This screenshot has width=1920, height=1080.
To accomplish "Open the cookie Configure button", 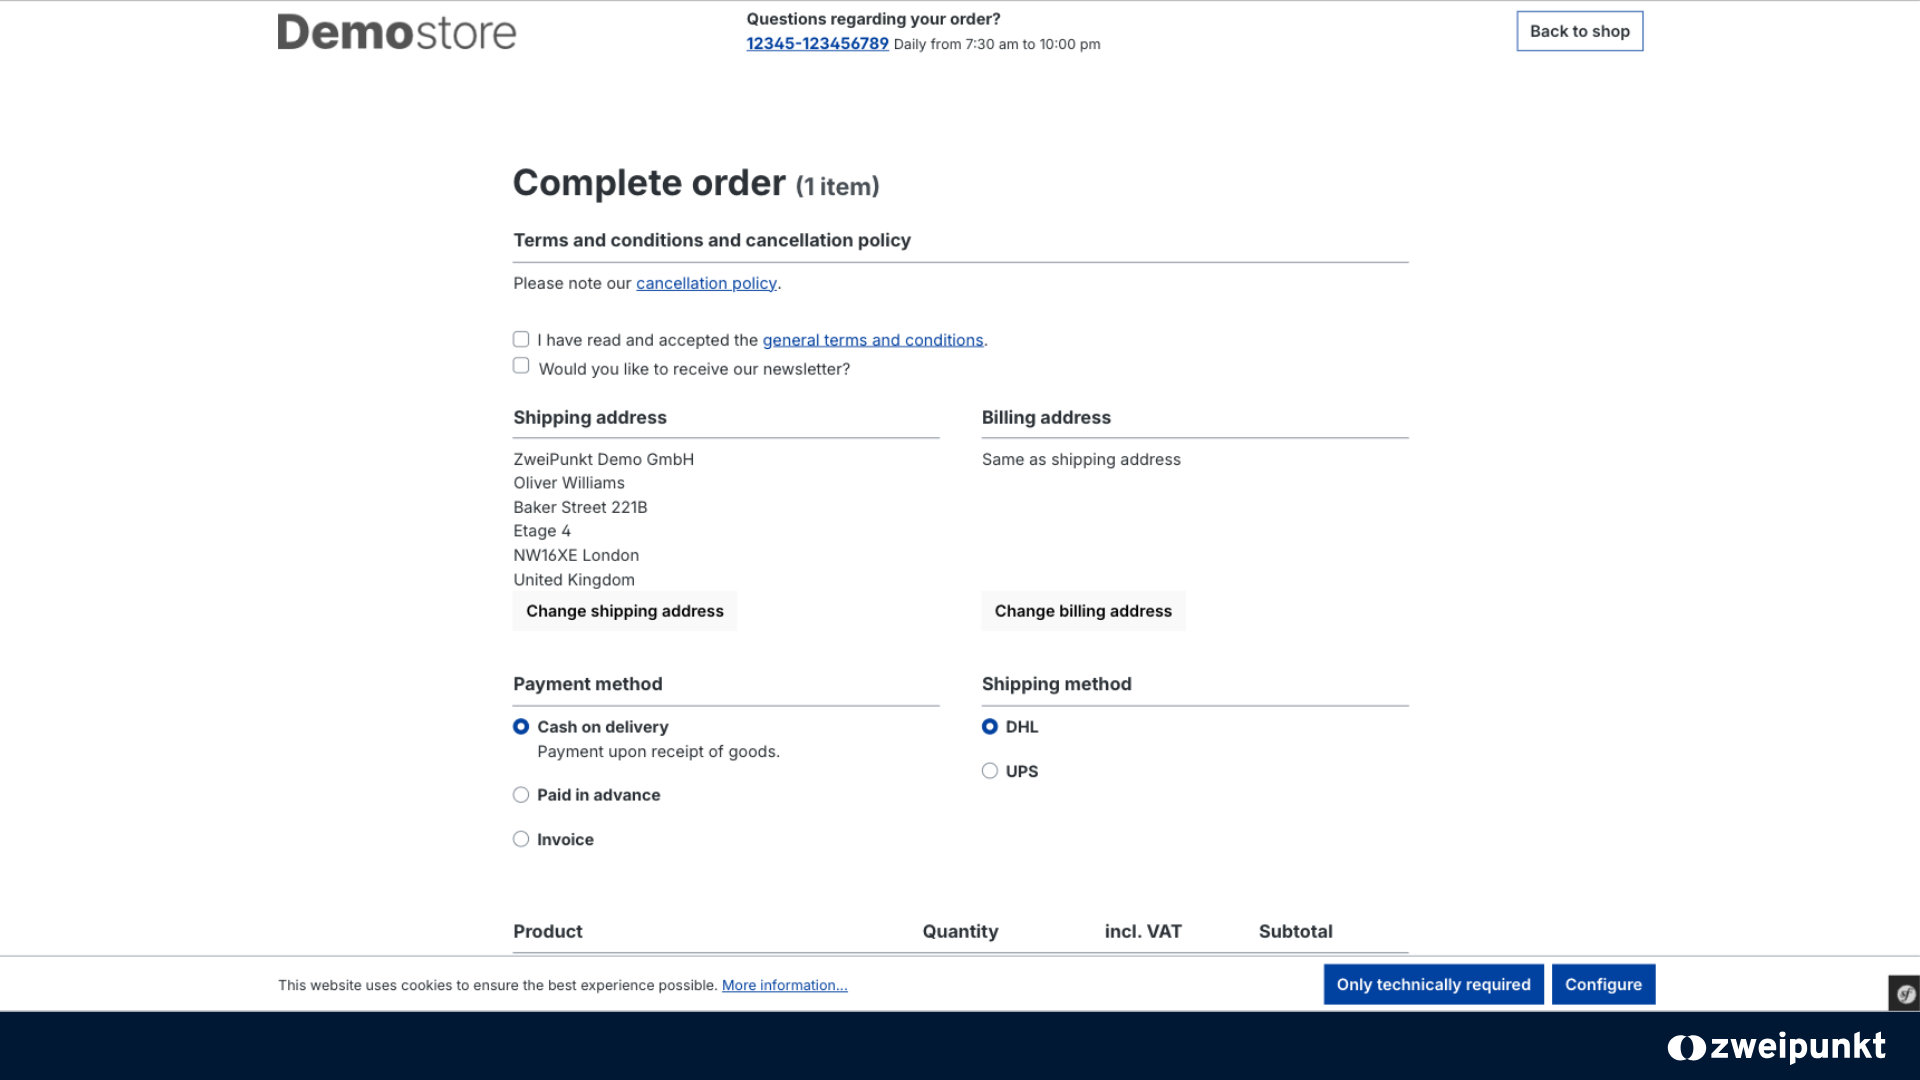I will pyautogui.click(x=1603, y=985).
